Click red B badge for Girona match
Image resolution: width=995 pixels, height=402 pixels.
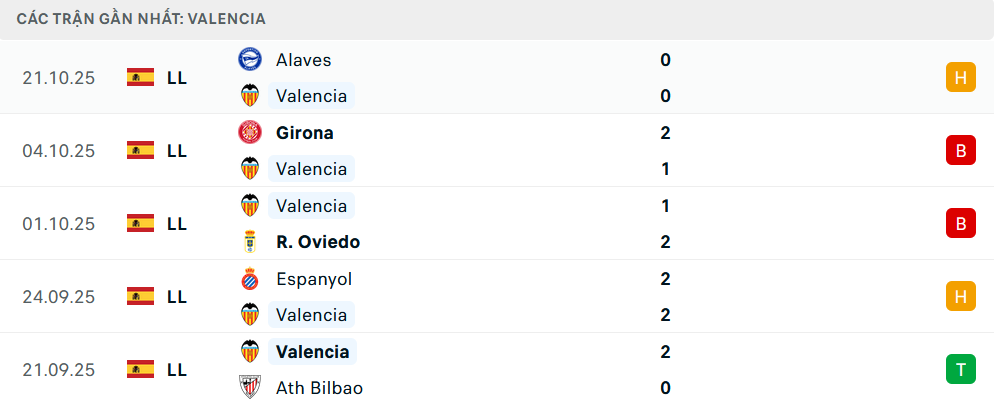point(960,150)
